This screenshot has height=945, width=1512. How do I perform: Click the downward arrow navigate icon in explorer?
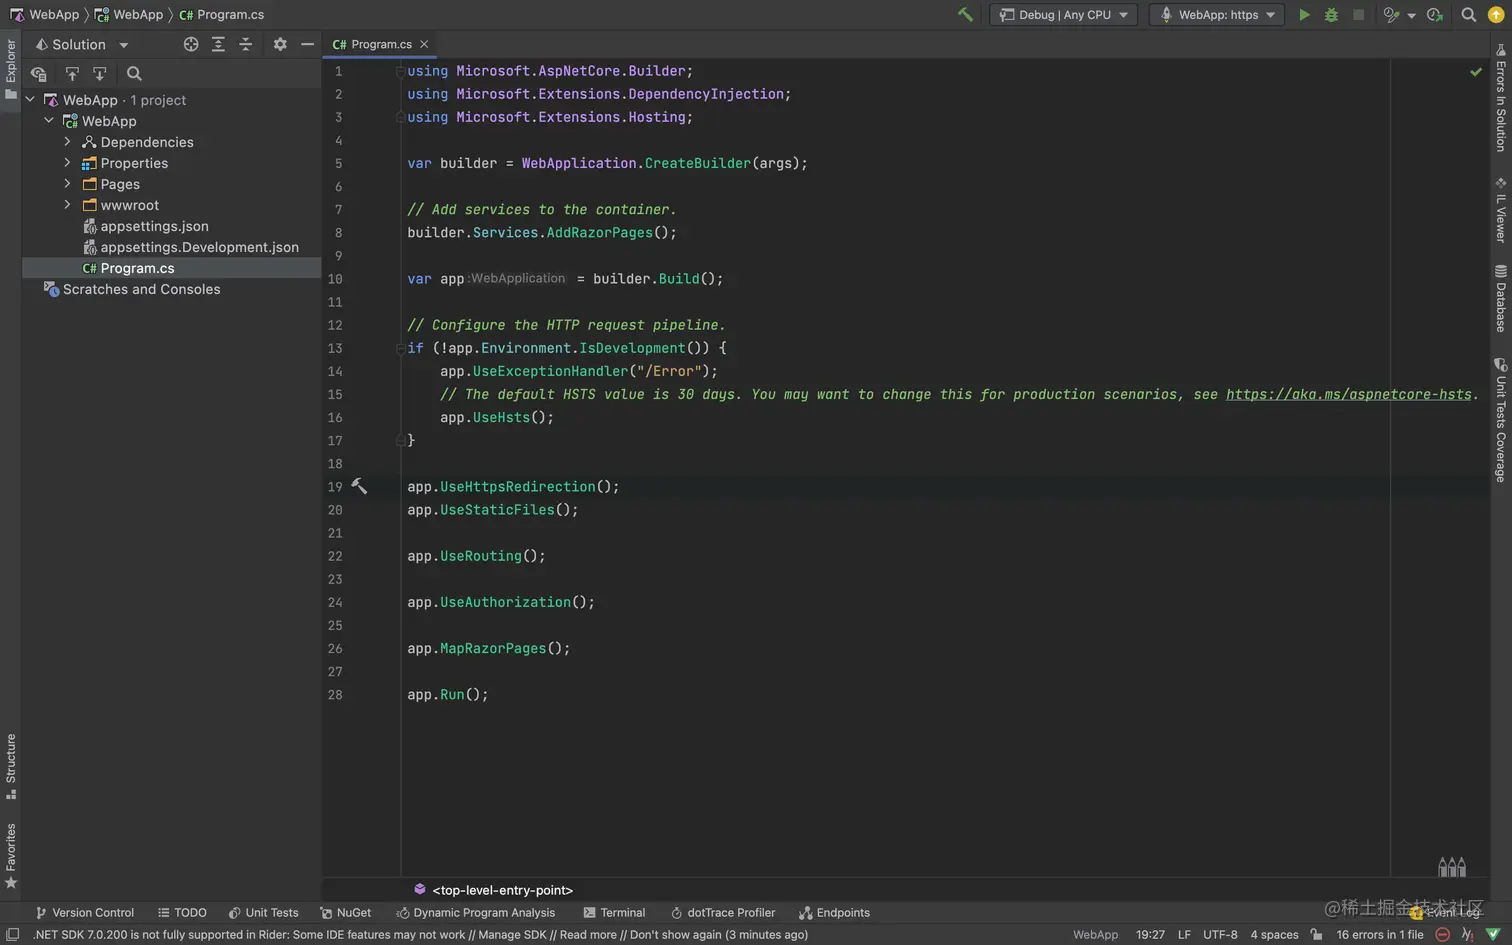pos(99,73)
